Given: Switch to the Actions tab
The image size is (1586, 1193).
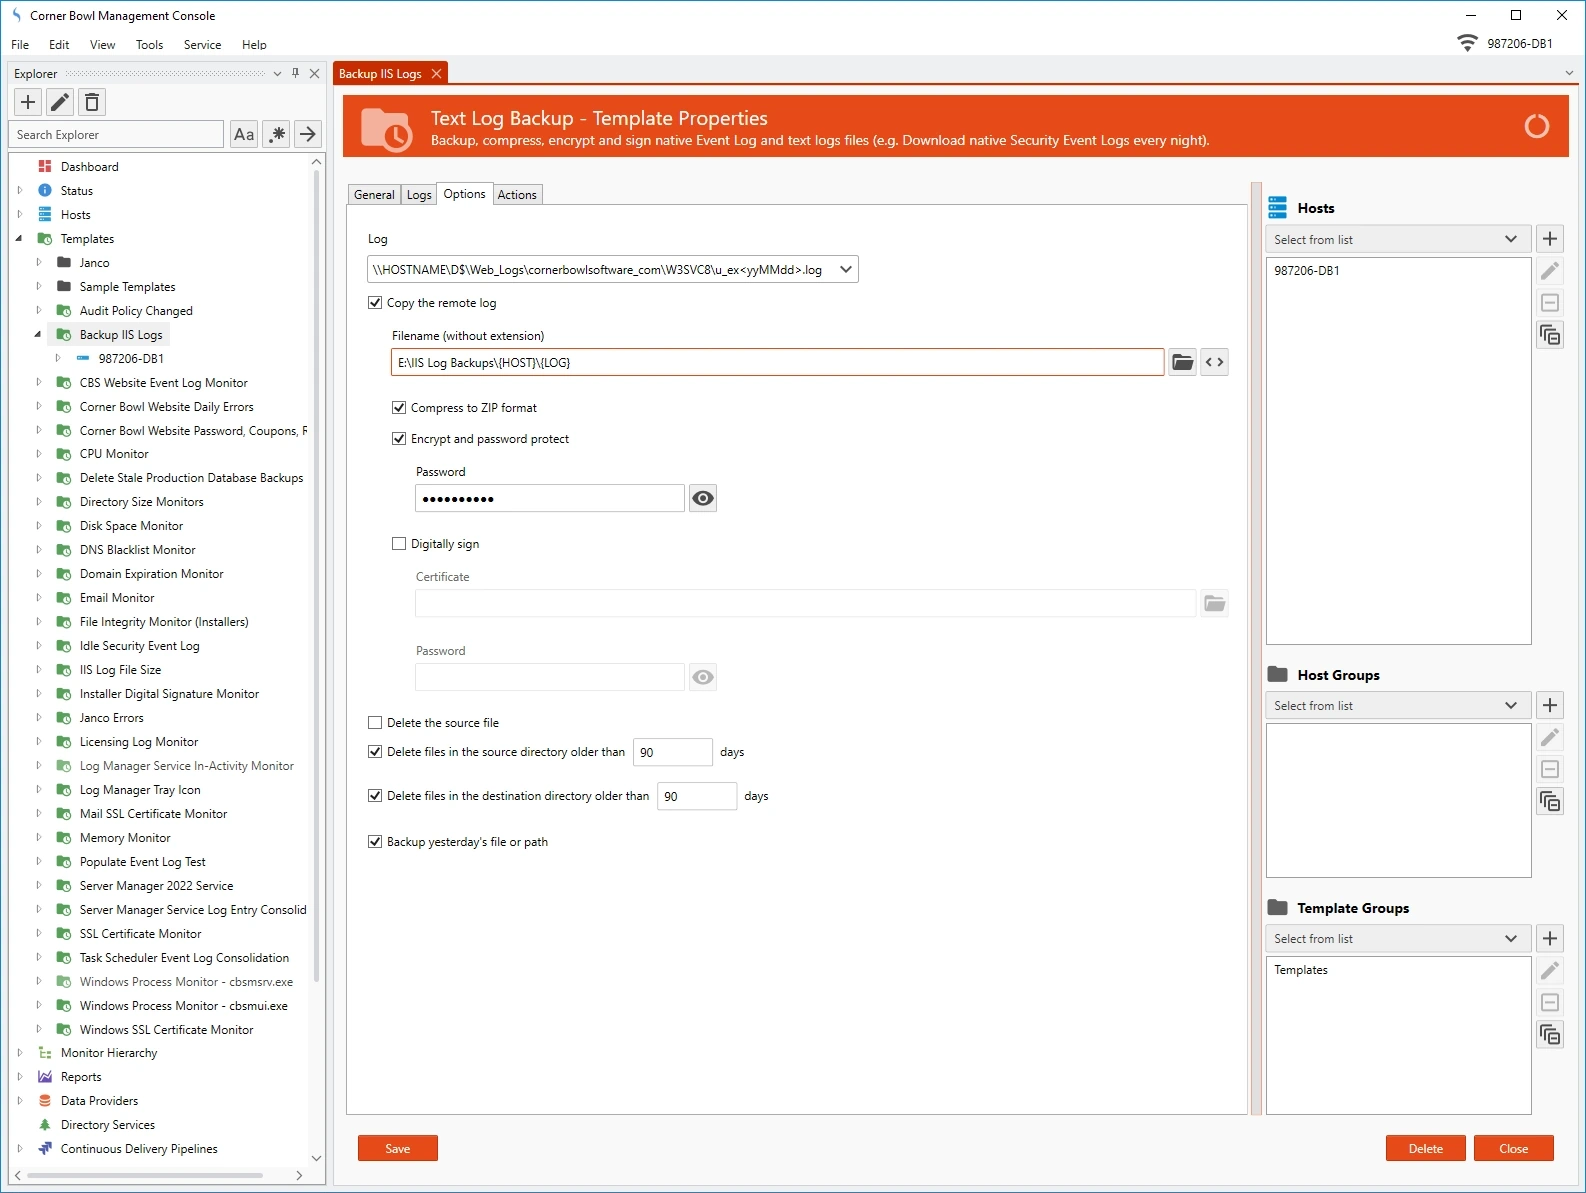Looking at the screenshot, I should point(517,195).
